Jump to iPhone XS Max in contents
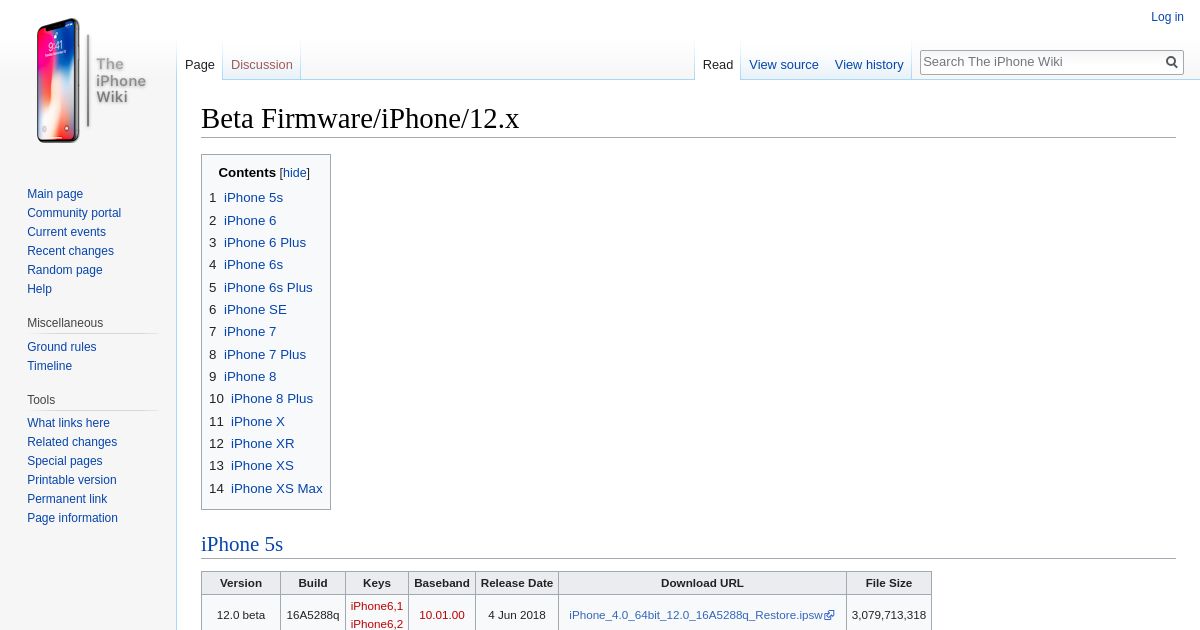1200x630 pixels. click(277, 488)
